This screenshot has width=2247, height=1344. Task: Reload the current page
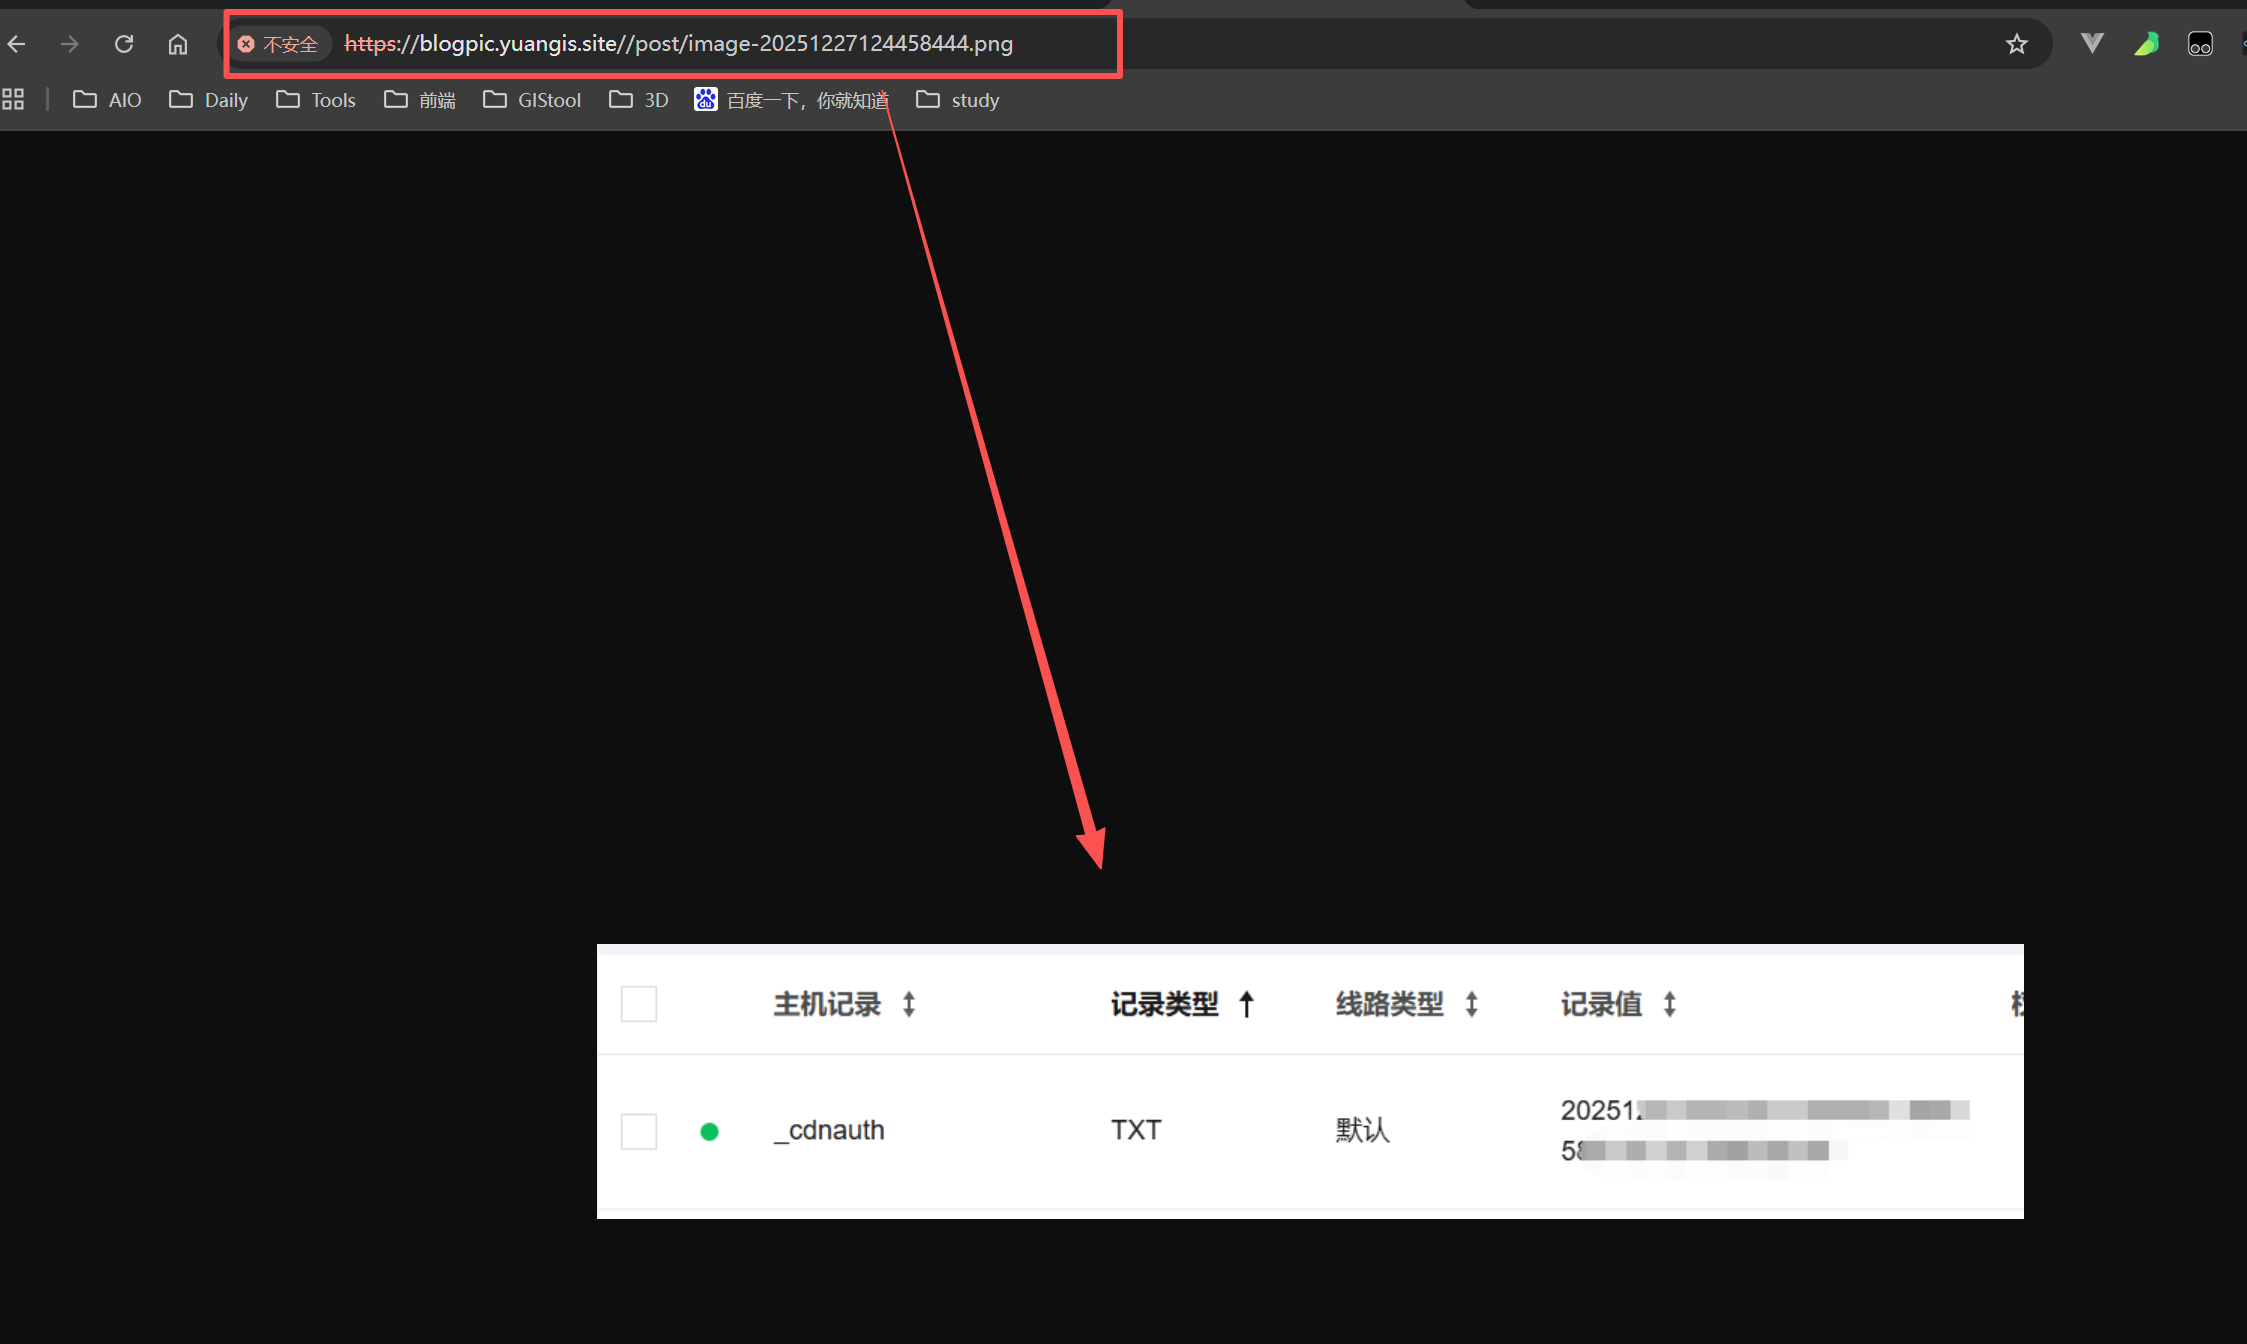tap(124, 44)
